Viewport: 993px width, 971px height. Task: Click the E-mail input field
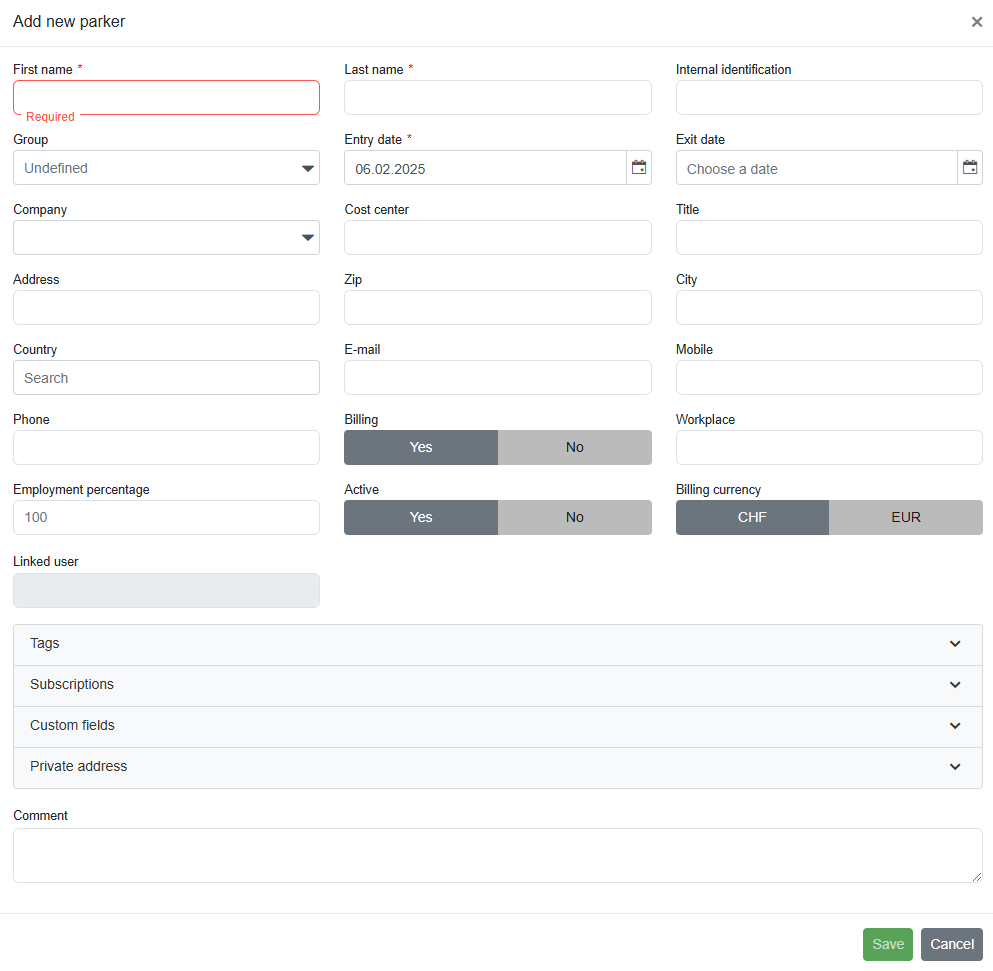coord(498,378)
